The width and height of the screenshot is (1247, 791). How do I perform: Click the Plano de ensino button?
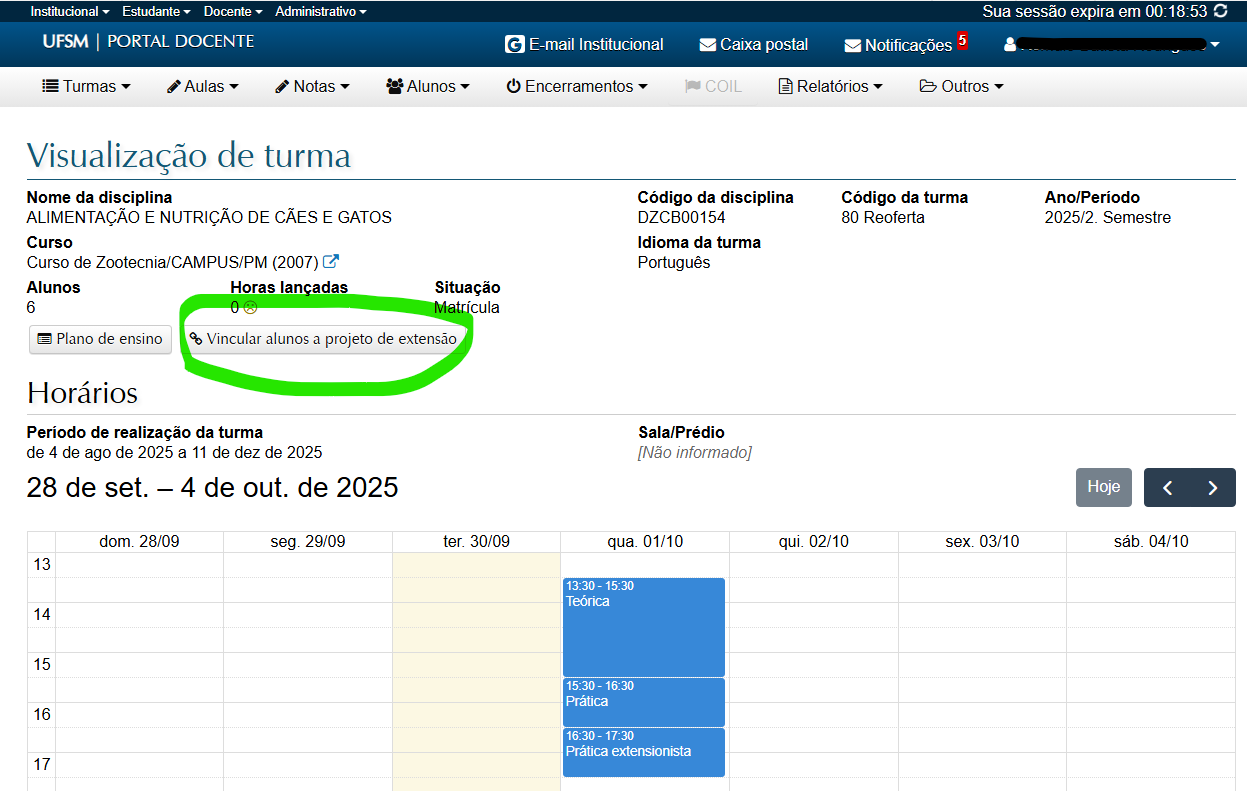[100, 339]
